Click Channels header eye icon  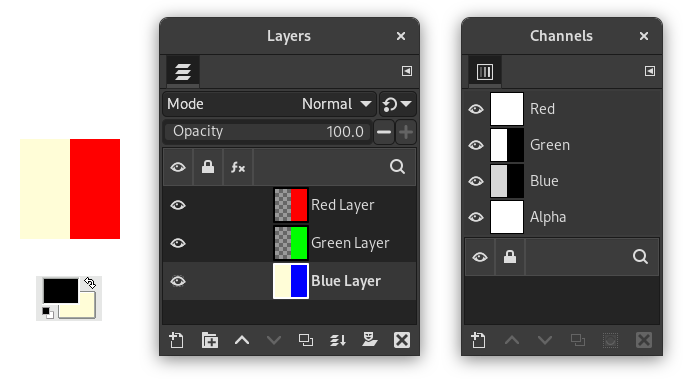(480, 257)
